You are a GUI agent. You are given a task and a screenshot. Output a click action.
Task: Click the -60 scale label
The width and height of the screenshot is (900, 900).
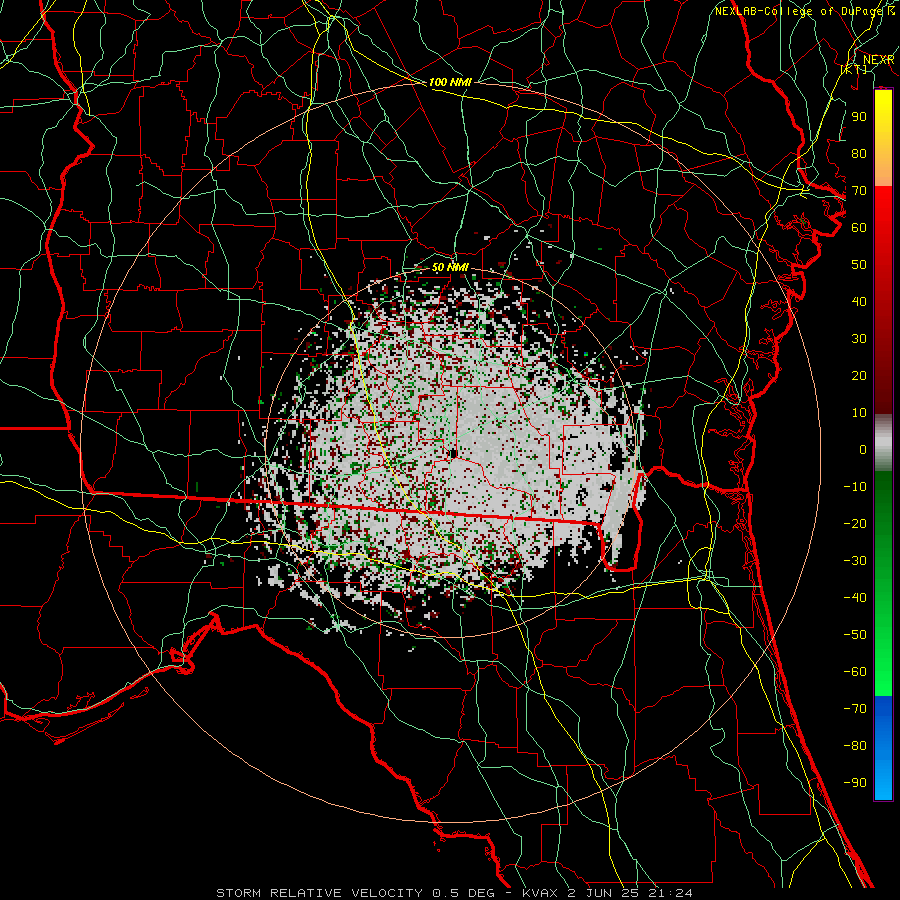point(855,672)
